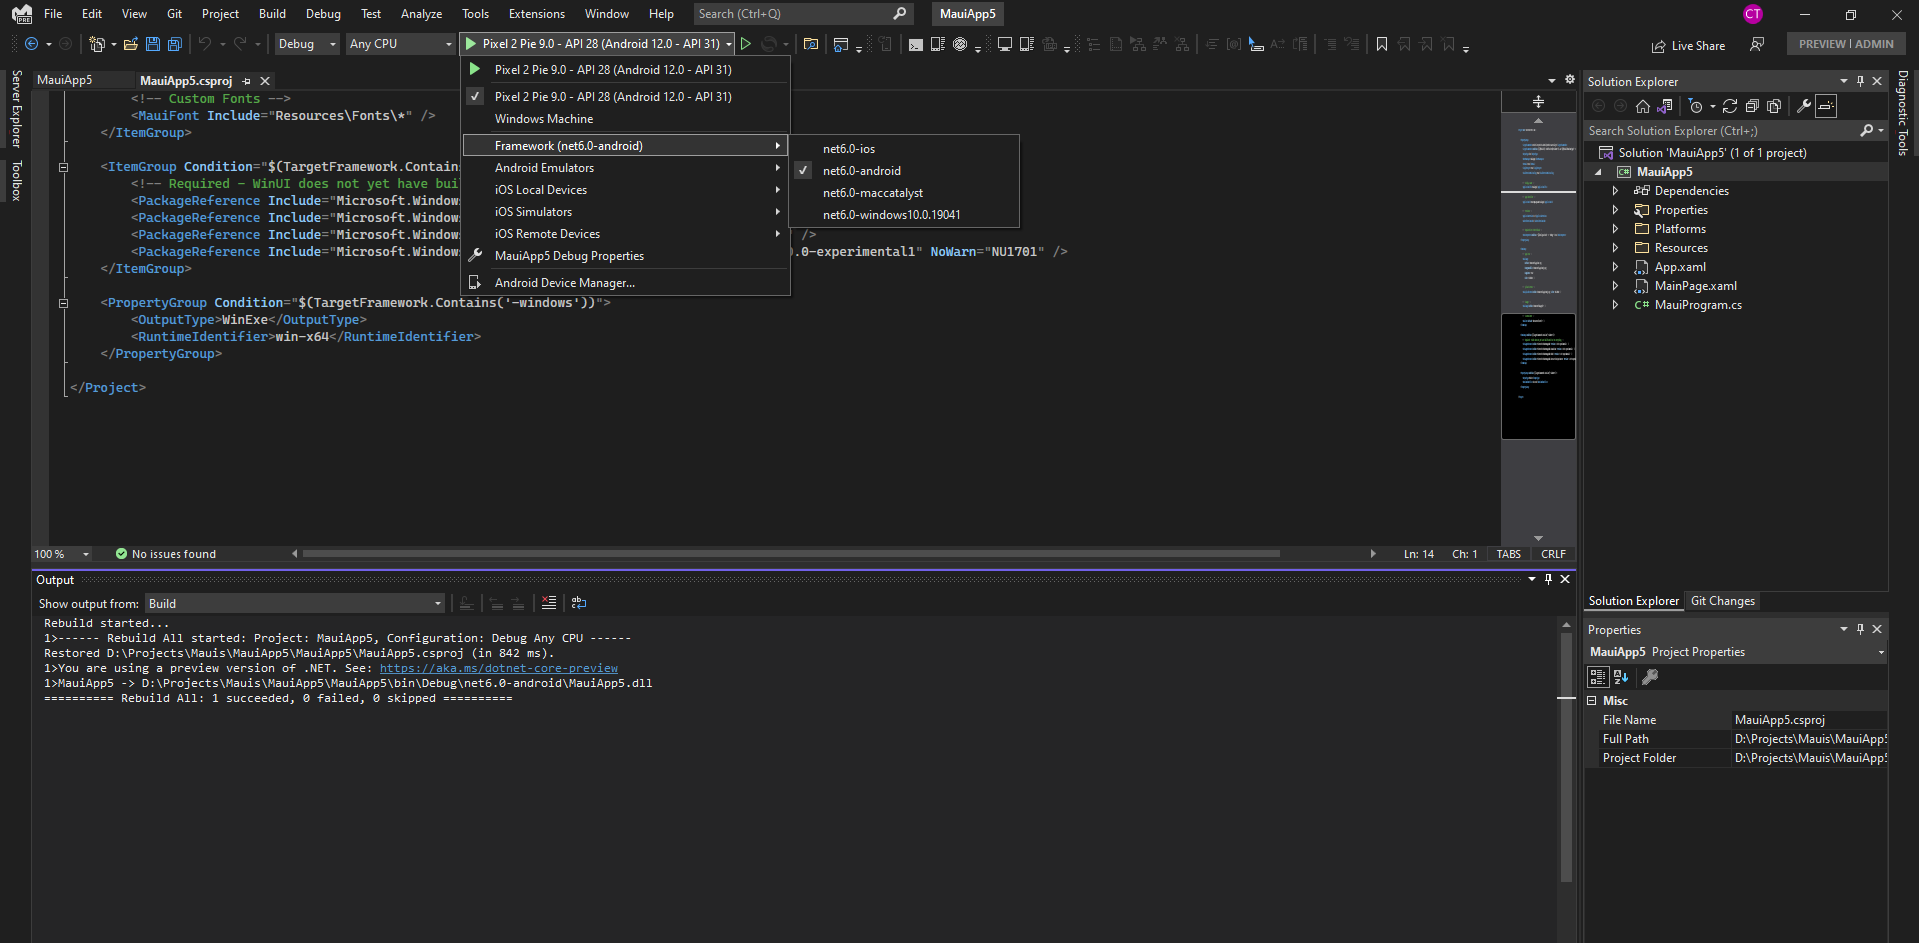Click the Solution Explorer Home icon

[x=1643, y=106]
